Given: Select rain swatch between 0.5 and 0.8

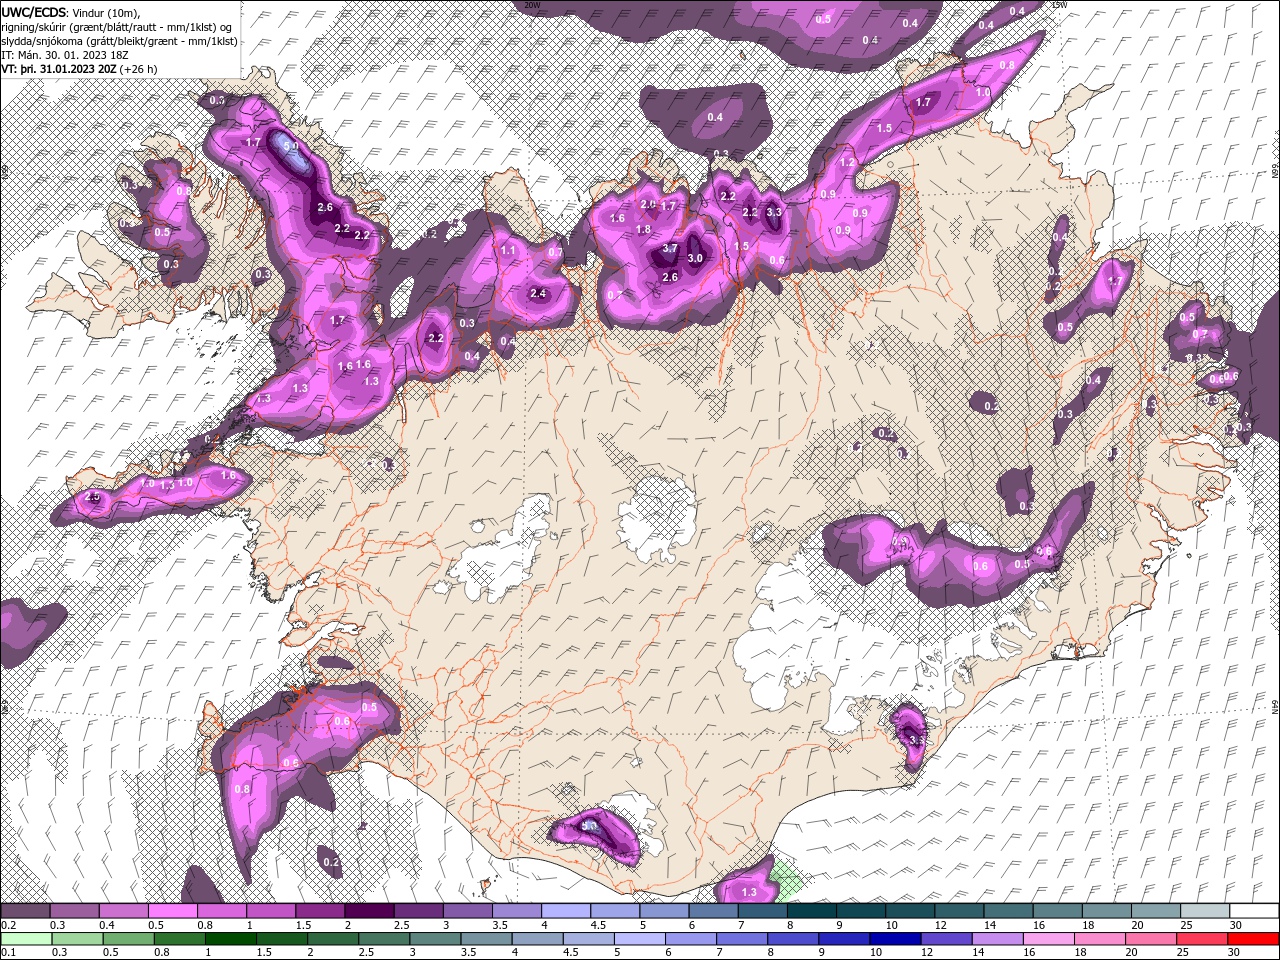Looking at the screenshot, I should tap(127, 939).
